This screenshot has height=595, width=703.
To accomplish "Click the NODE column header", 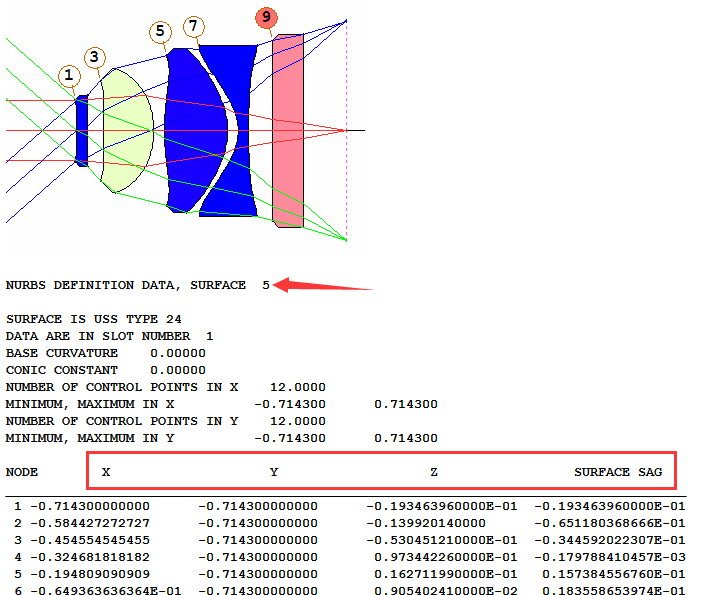I will point(22,472).
